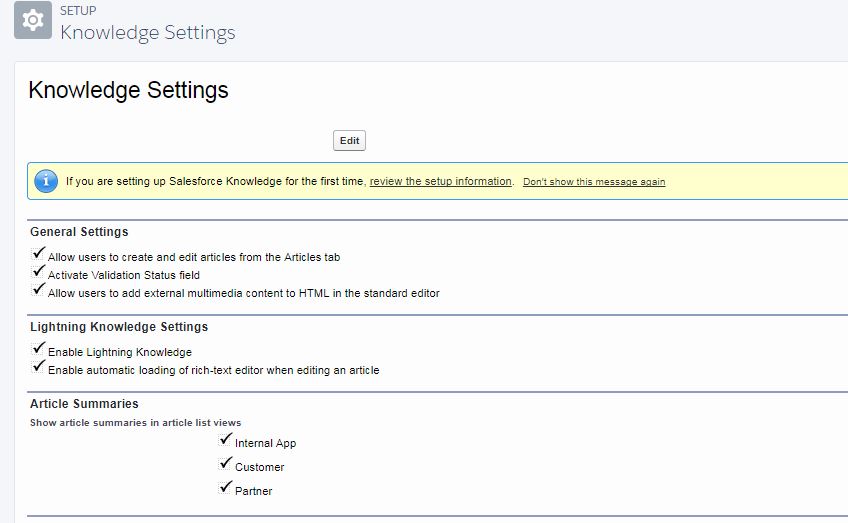This screenshot has width=848, height=523.
Task: Click the 'Article Summaries' section heading
Action: tap(84, 404)
